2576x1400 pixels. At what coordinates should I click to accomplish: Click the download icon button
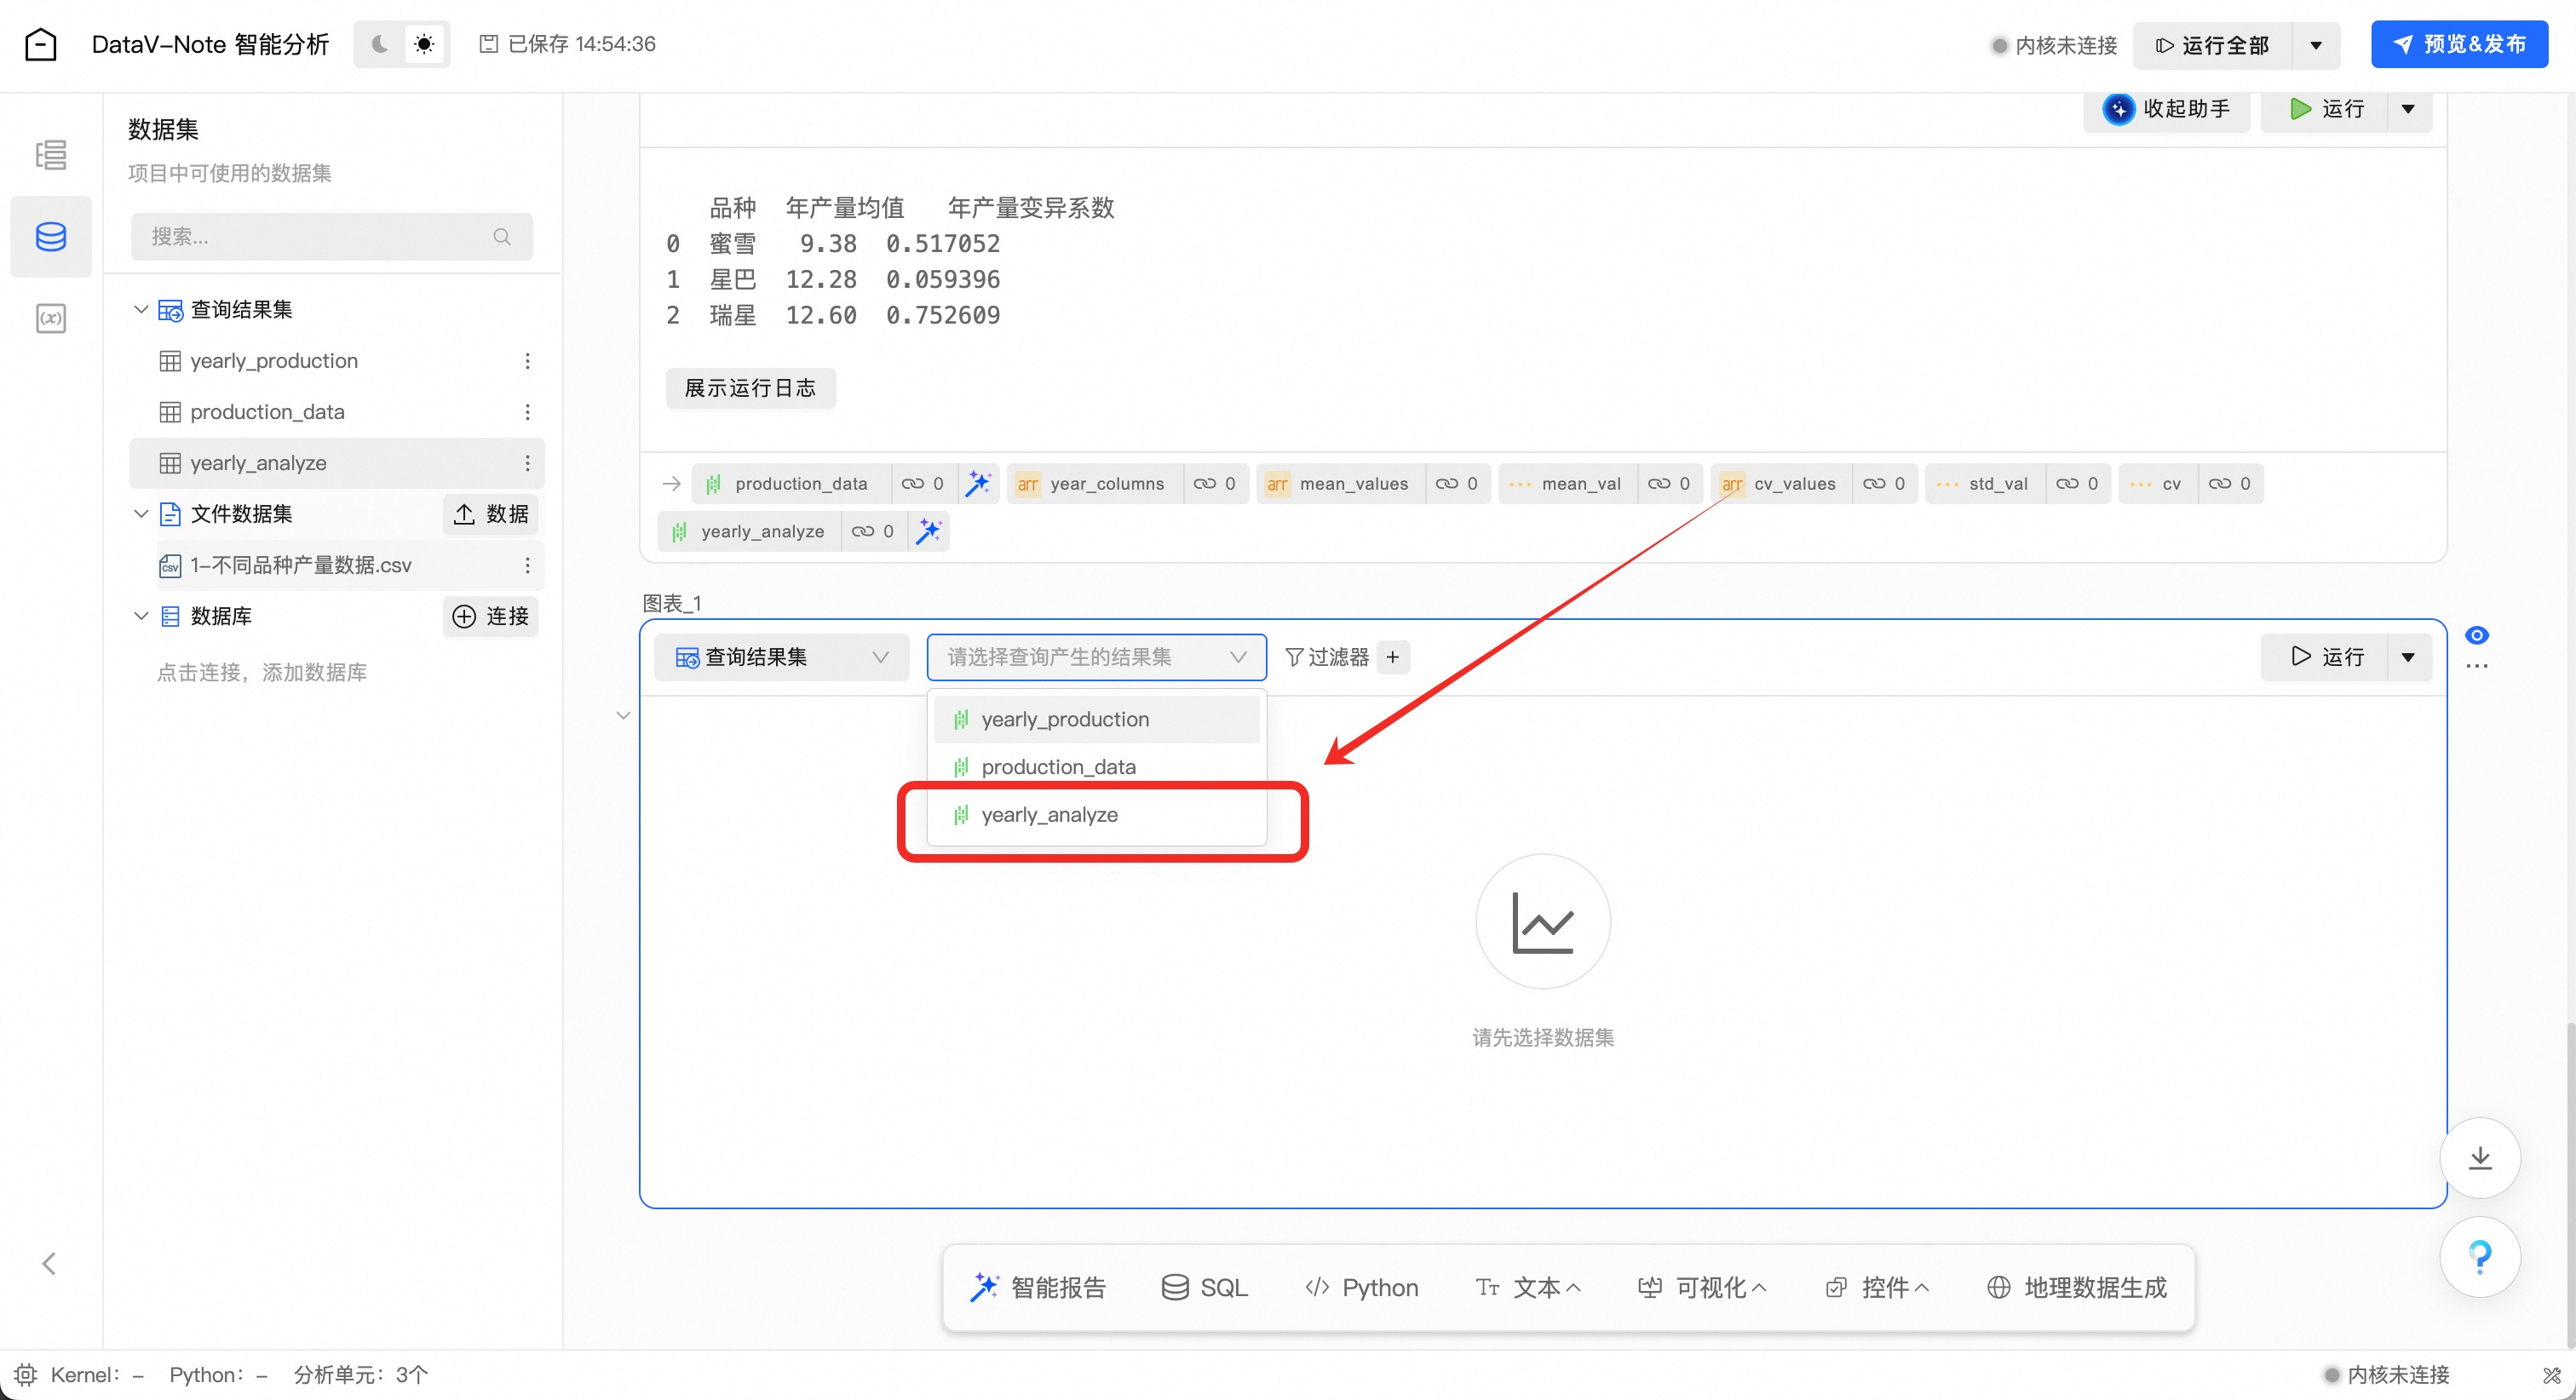pos(2480,1158)
